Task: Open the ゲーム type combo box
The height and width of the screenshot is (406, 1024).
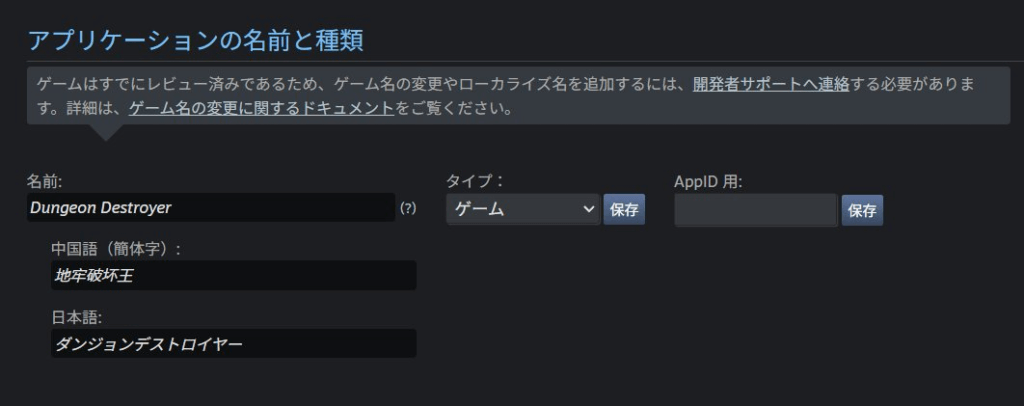Action: 523,209
